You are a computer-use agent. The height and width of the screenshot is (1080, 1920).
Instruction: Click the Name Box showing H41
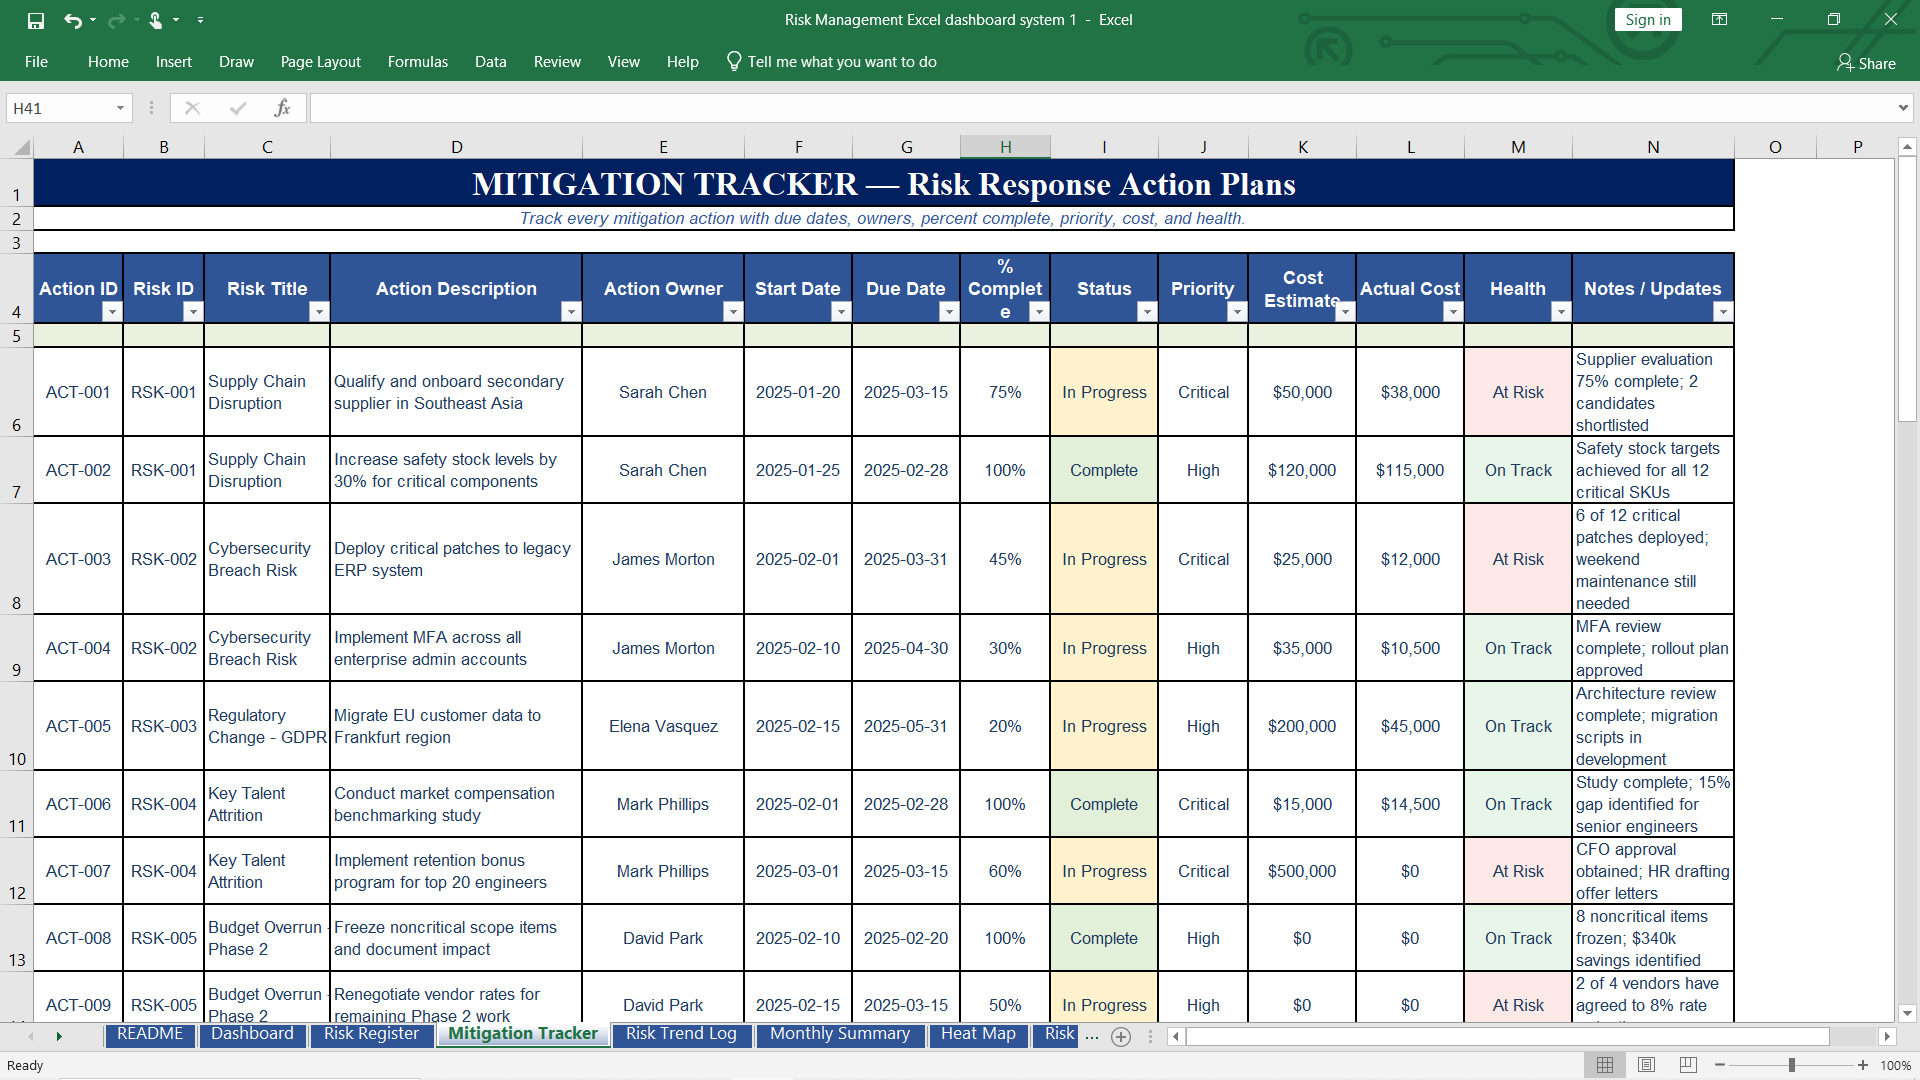(x=60, y=108)
